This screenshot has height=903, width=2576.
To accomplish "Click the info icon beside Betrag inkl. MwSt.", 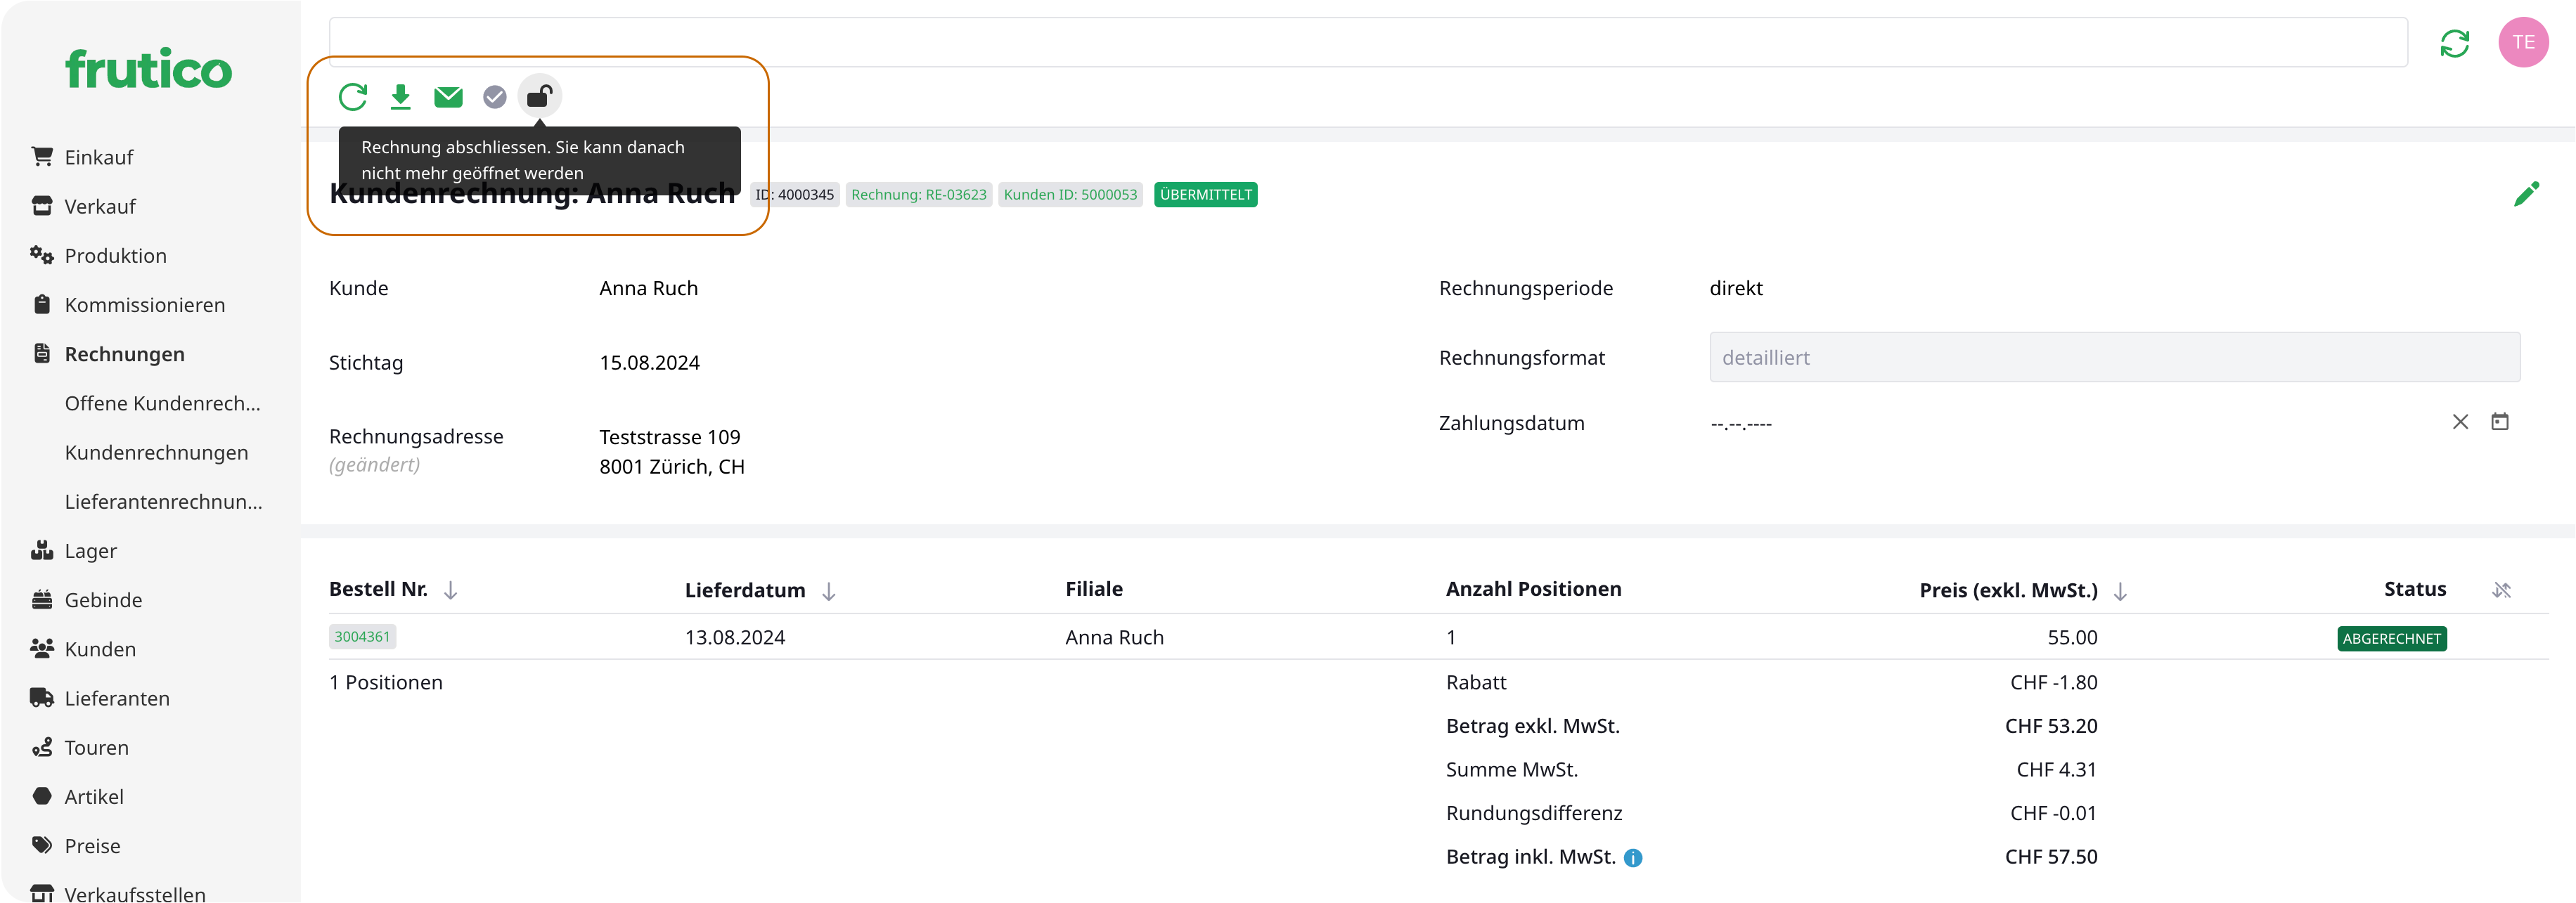I will [x=1633, y=858].
